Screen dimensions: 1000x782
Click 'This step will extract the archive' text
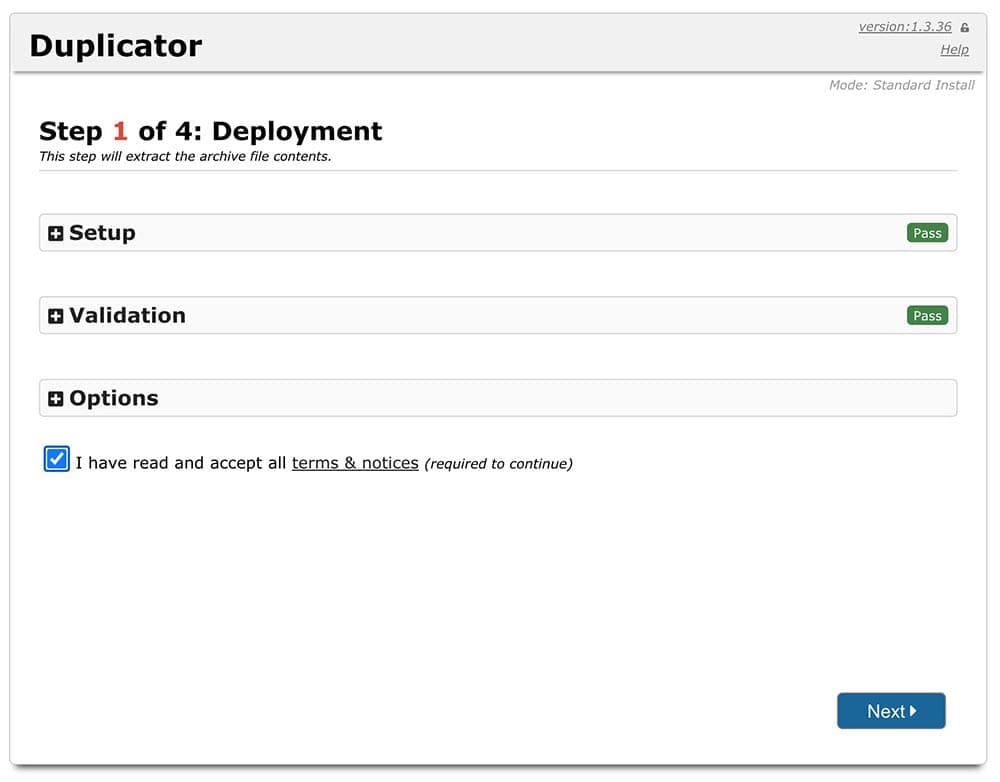coord(185,156)
